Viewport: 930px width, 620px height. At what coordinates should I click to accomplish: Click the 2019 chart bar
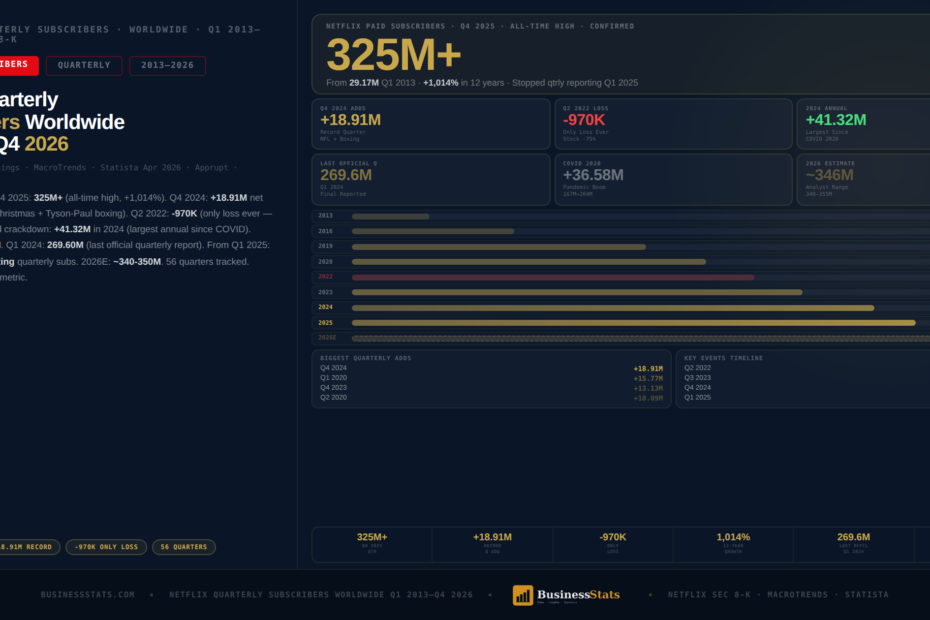click(x=499, y=247)
